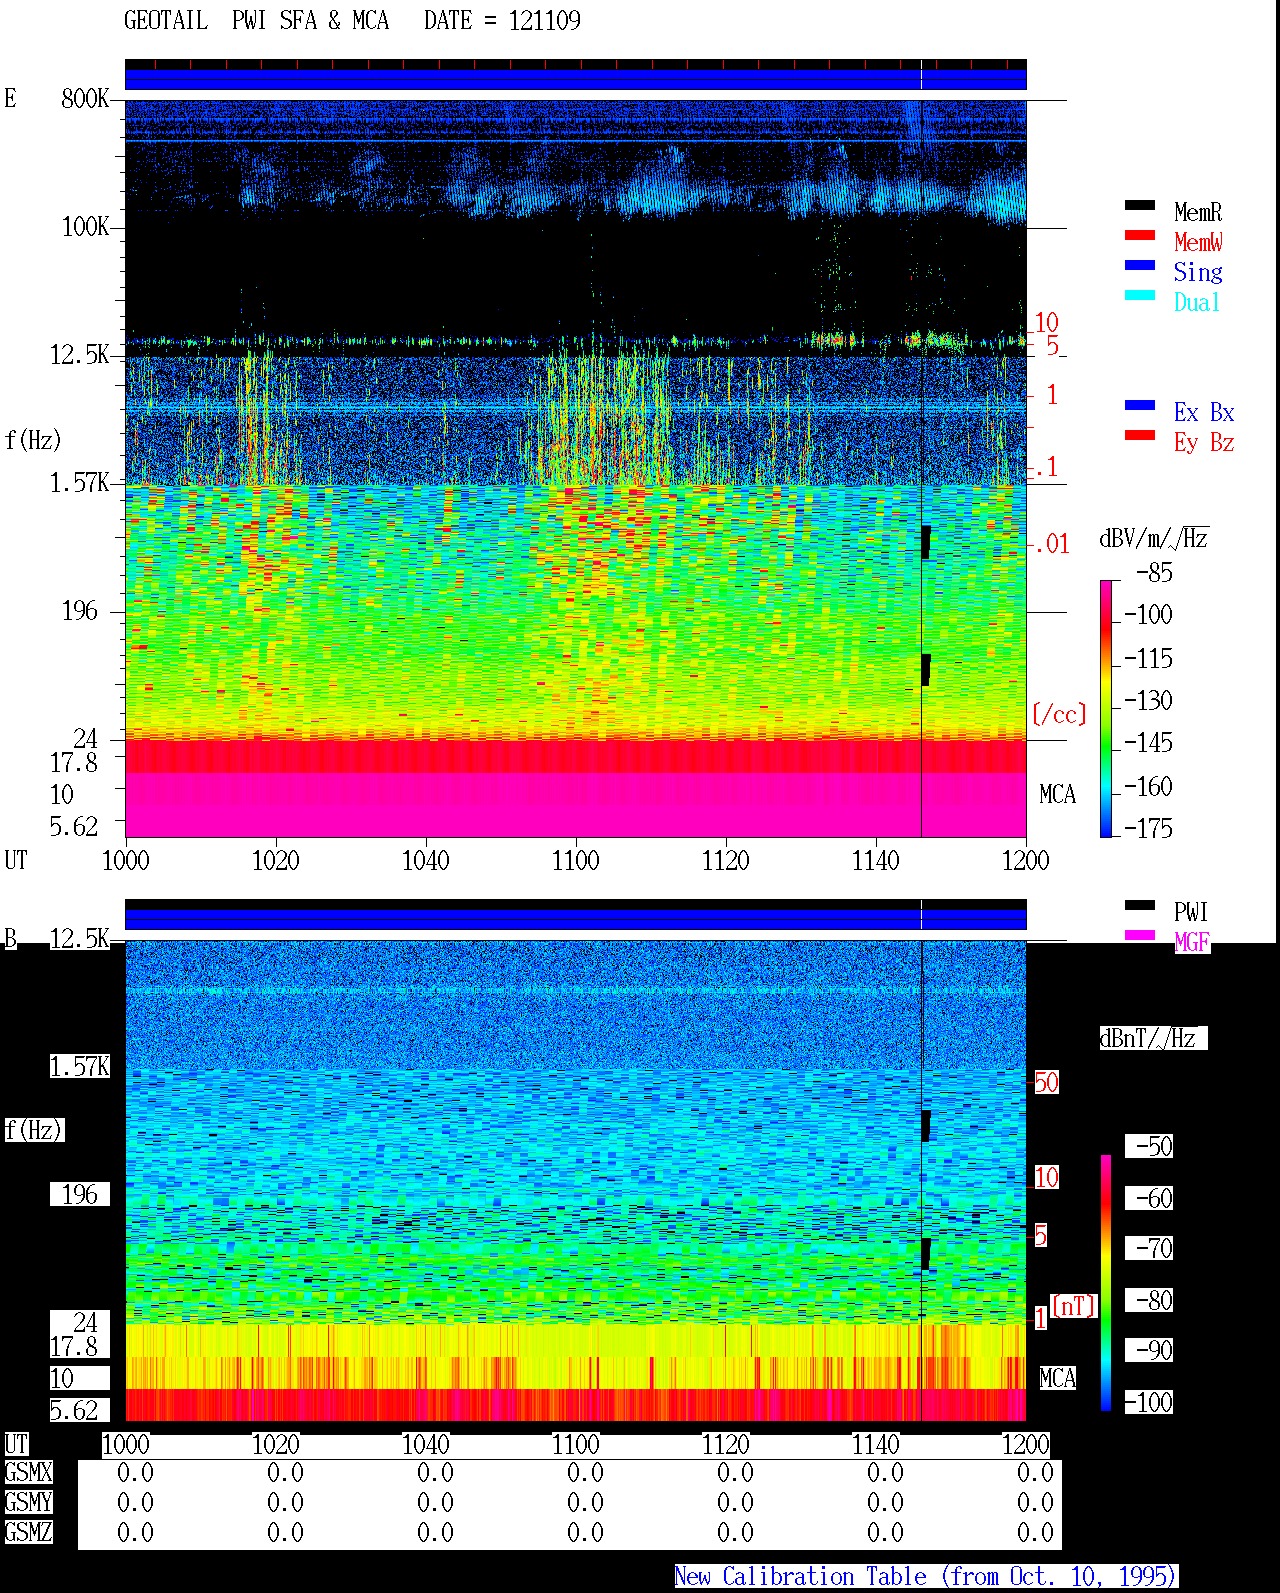Click the dBV/m electric field color bar
The image size is (1280, 1593).
tap(1106, 708)
